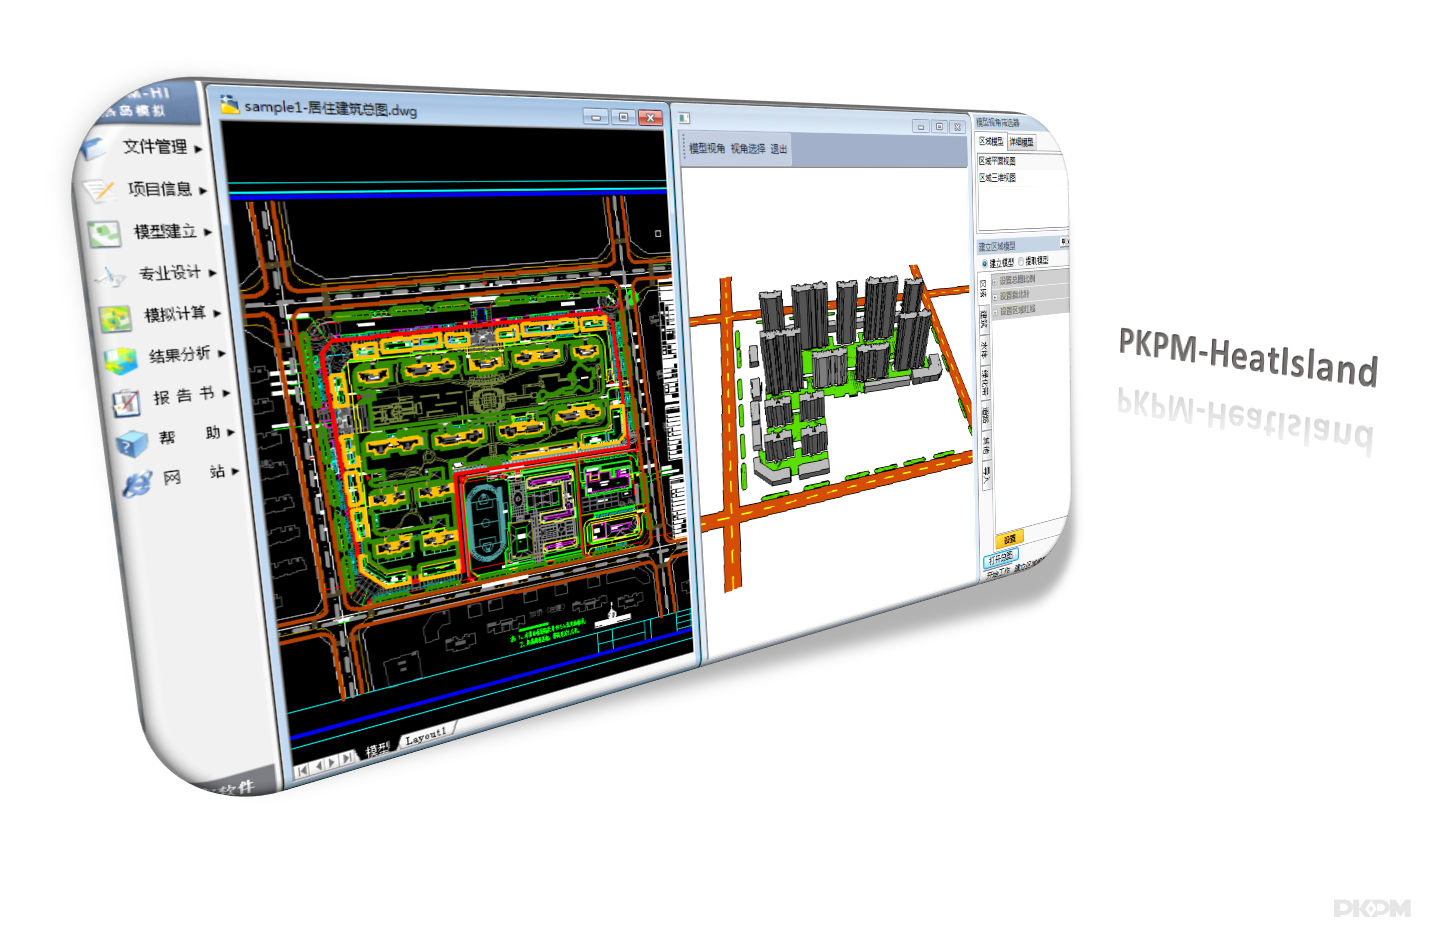Click the 结果分析 3D results icon
1435x940 pixels.
[120, 359]
